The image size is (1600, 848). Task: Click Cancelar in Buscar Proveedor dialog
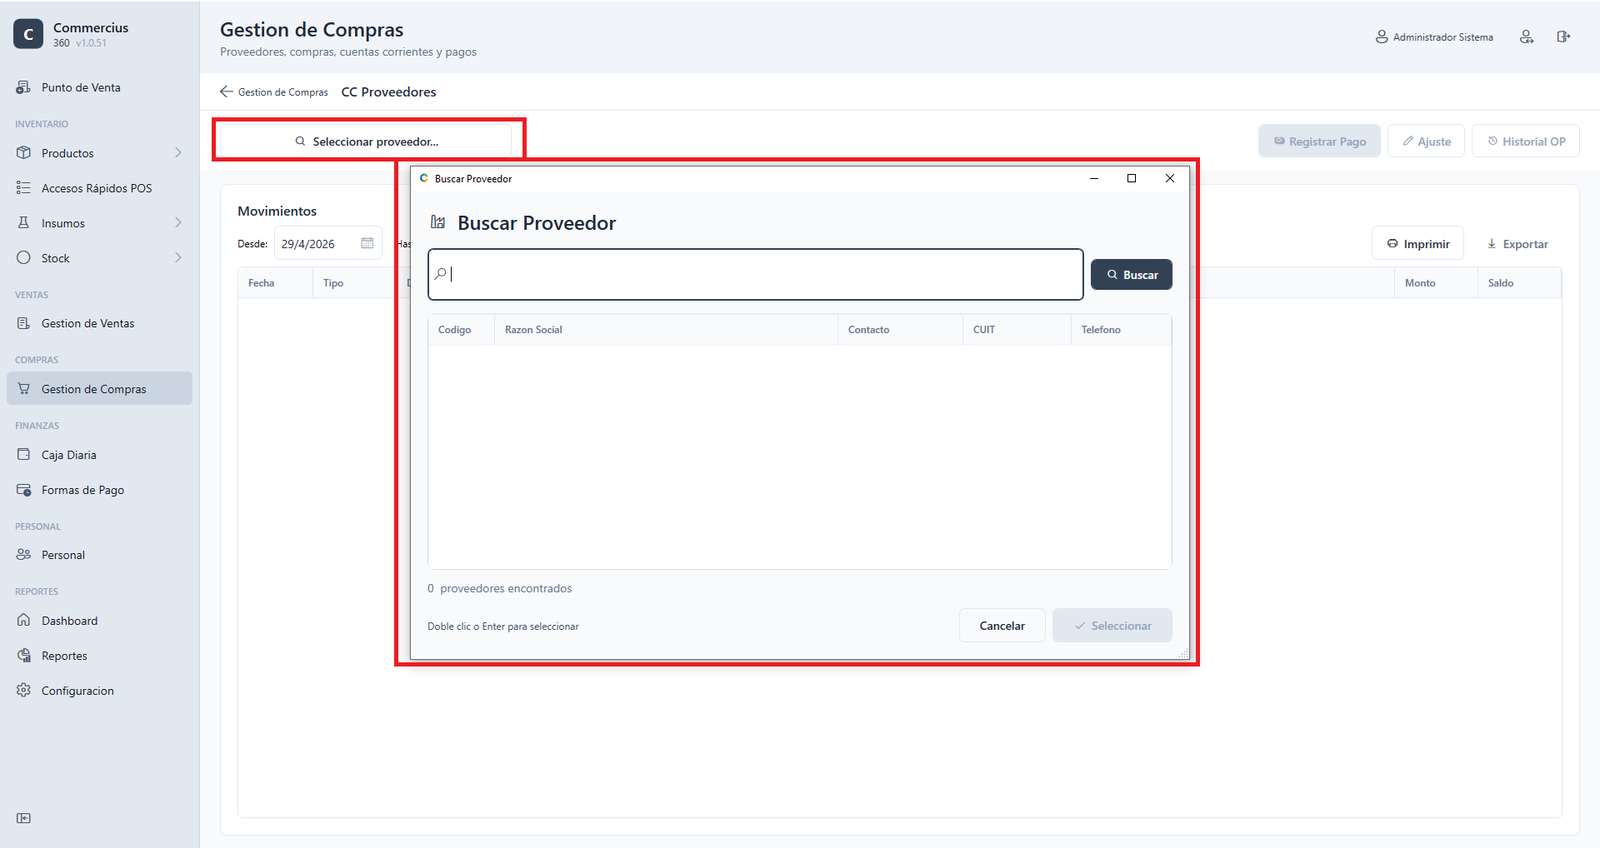1002,625
